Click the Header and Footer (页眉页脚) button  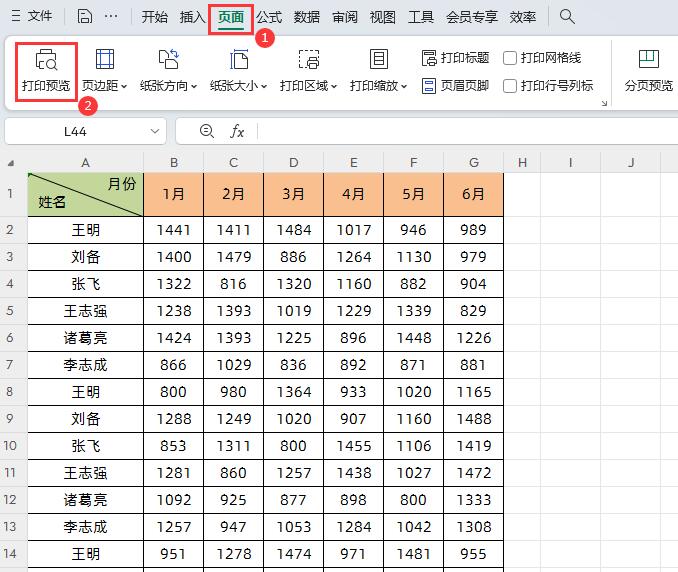(455, 86)
